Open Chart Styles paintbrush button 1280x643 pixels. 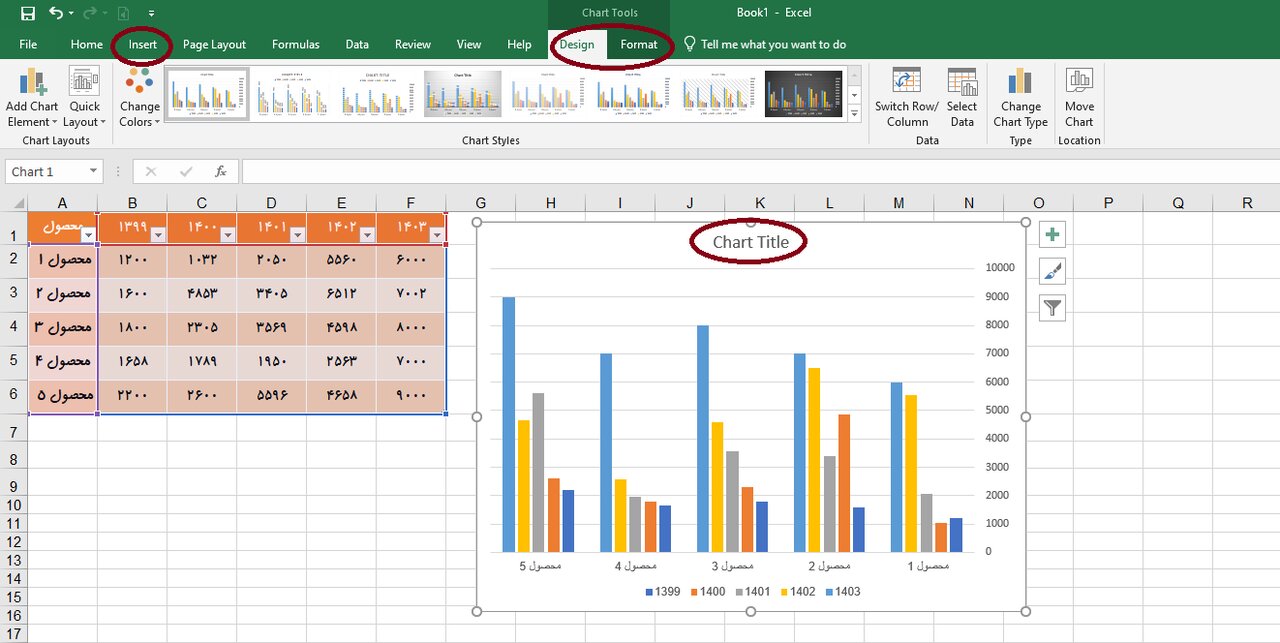point(1052,271)
